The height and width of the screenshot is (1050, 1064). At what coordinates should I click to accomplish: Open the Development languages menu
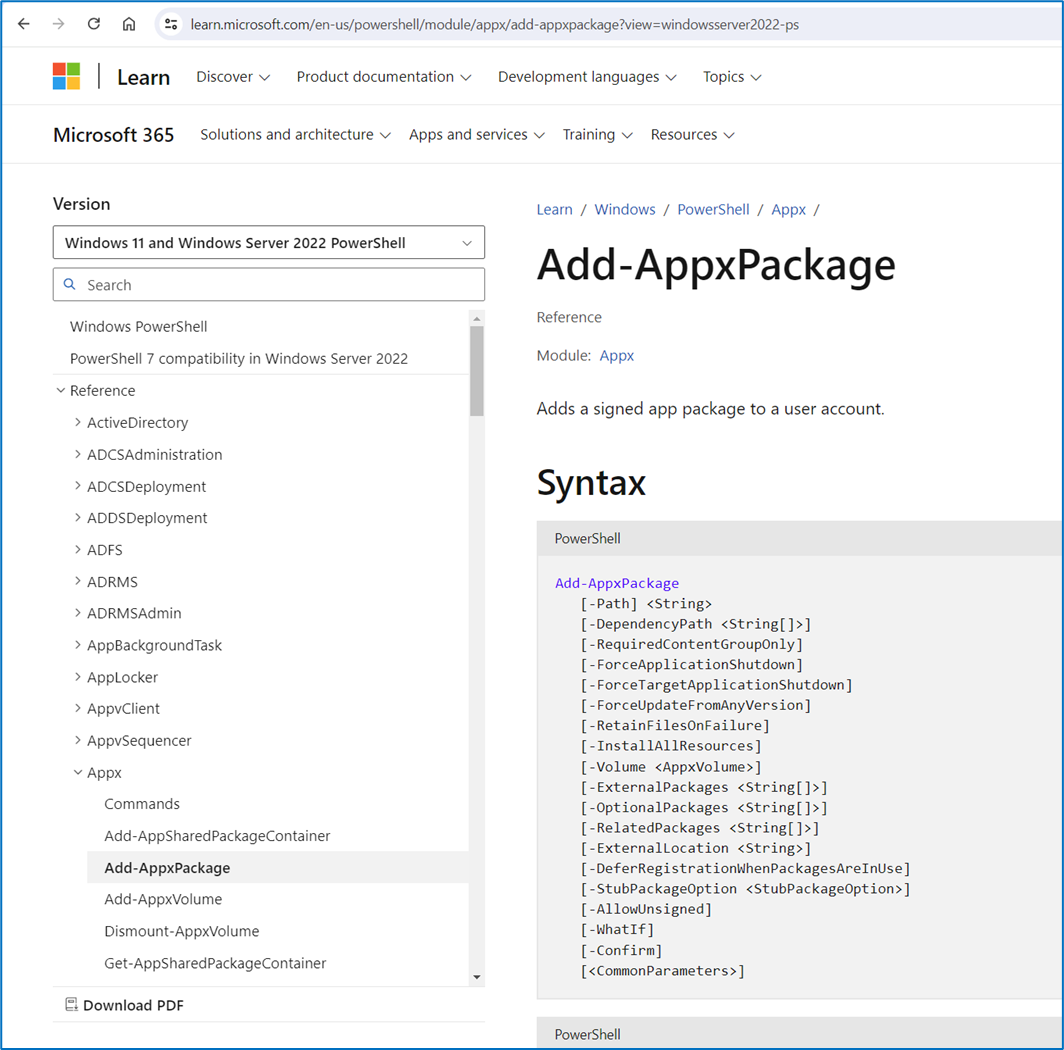pyautogui.click(x=586, y=77)
